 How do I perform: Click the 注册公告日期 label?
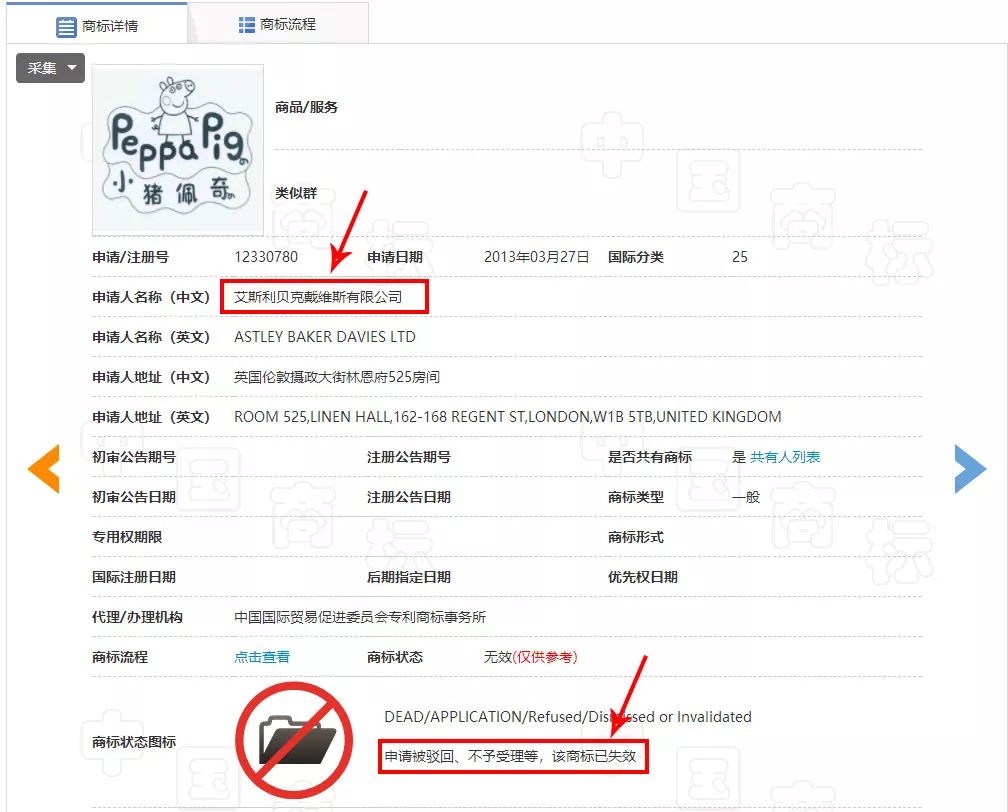[409, 497]
